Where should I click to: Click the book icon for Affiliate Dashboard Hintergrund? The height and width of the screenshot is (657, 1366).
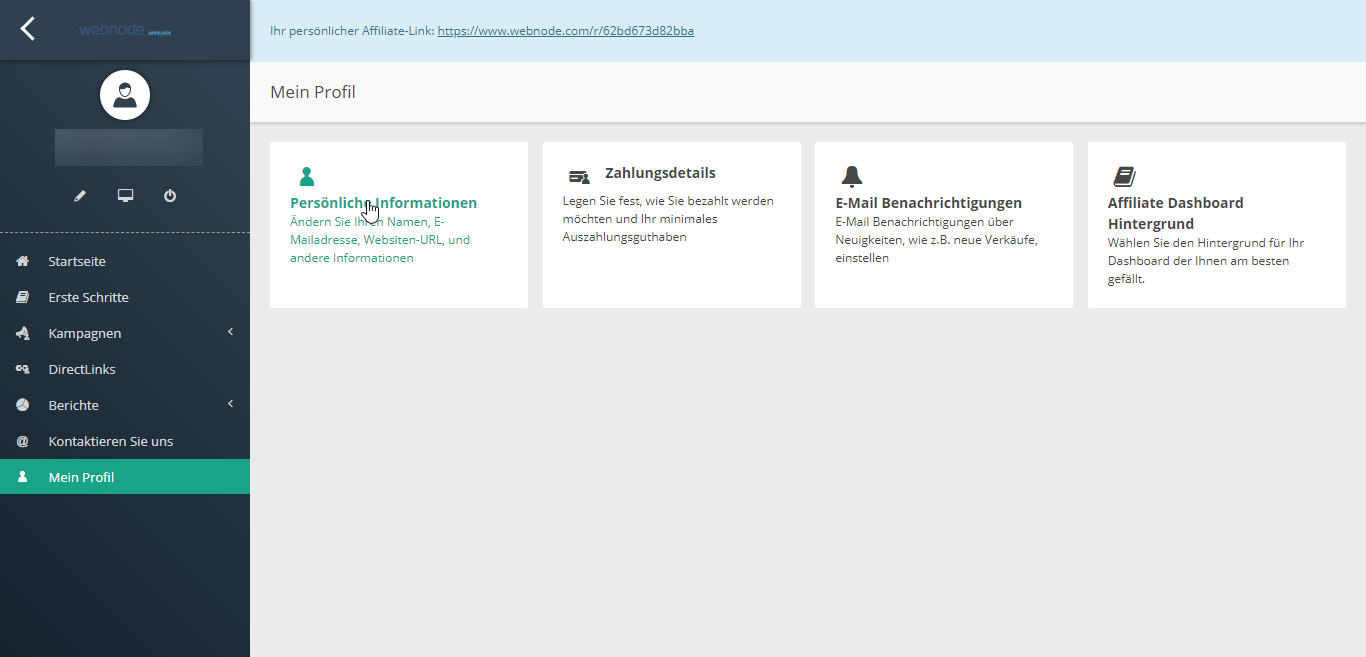point(1124,177)
